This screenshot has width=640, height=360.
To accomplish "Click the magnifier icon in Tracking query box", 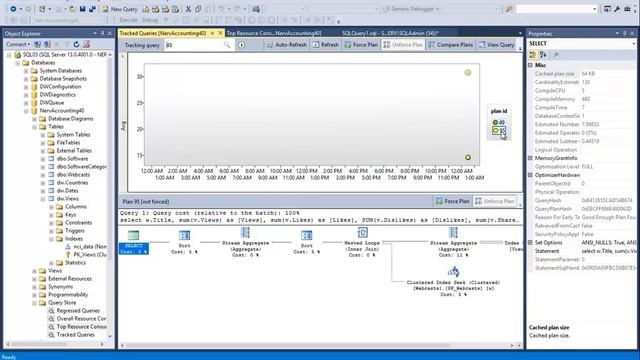I will (227, 45).
